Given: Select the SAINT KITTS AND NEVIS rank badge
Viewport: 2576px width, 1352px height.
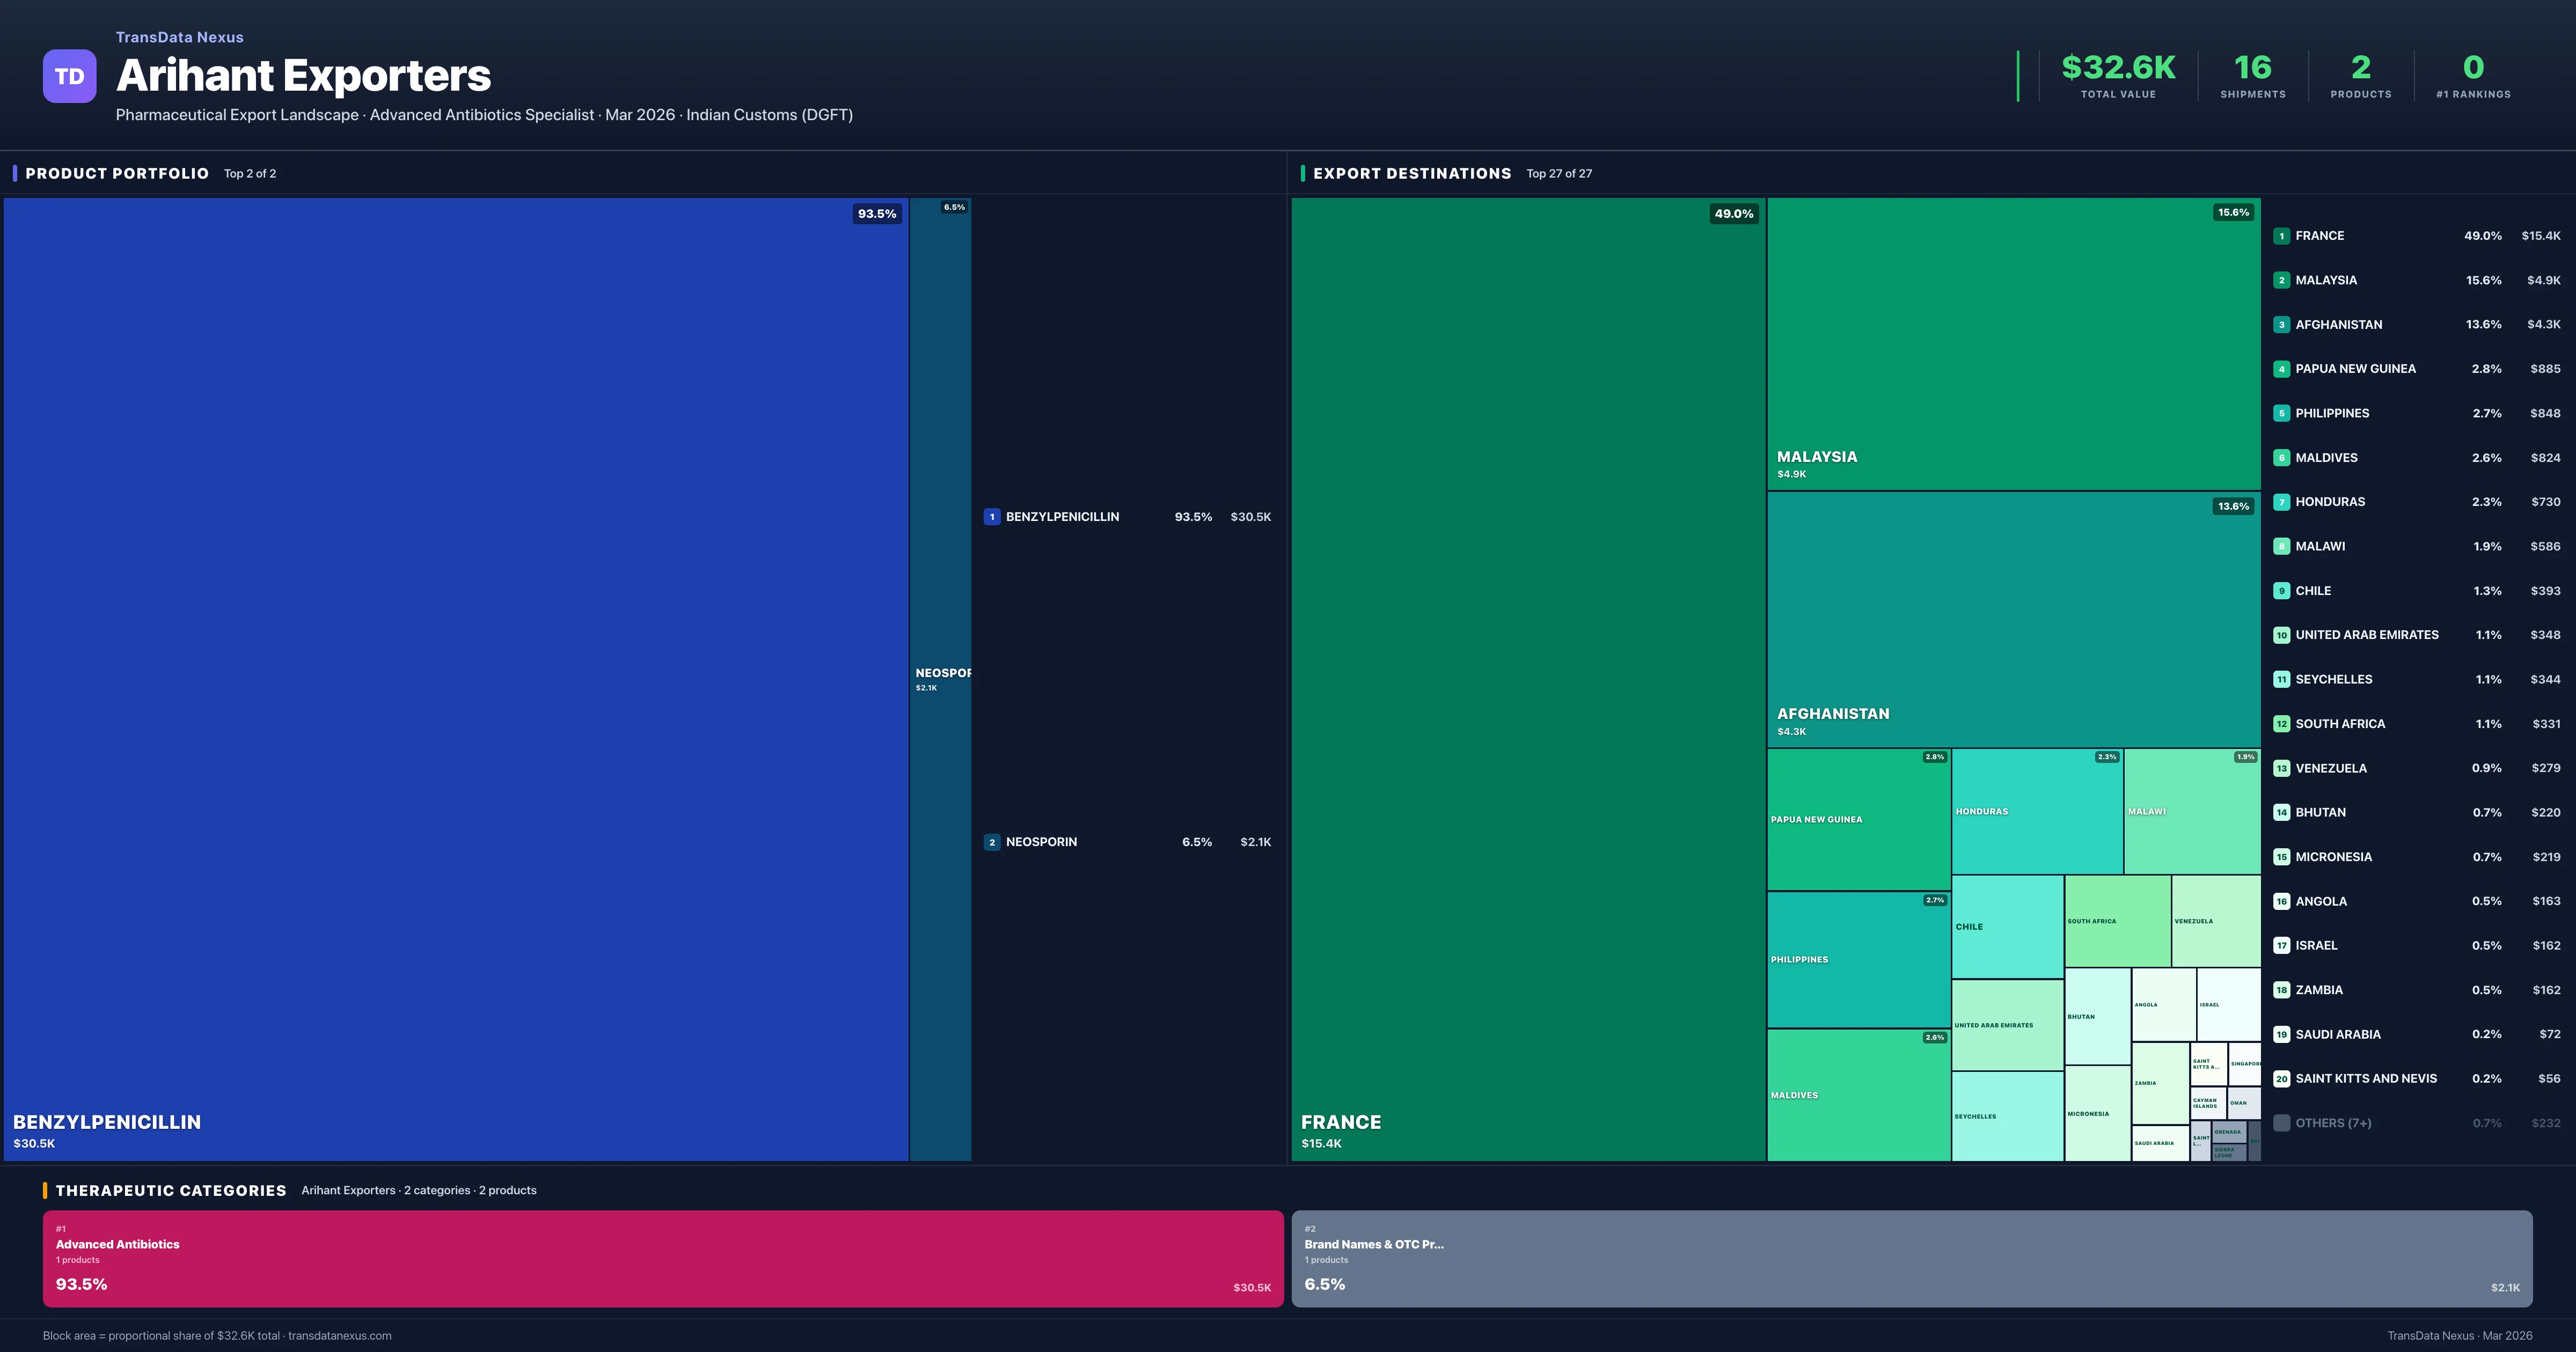Looking at the screenshot, I should 2281,1078.
